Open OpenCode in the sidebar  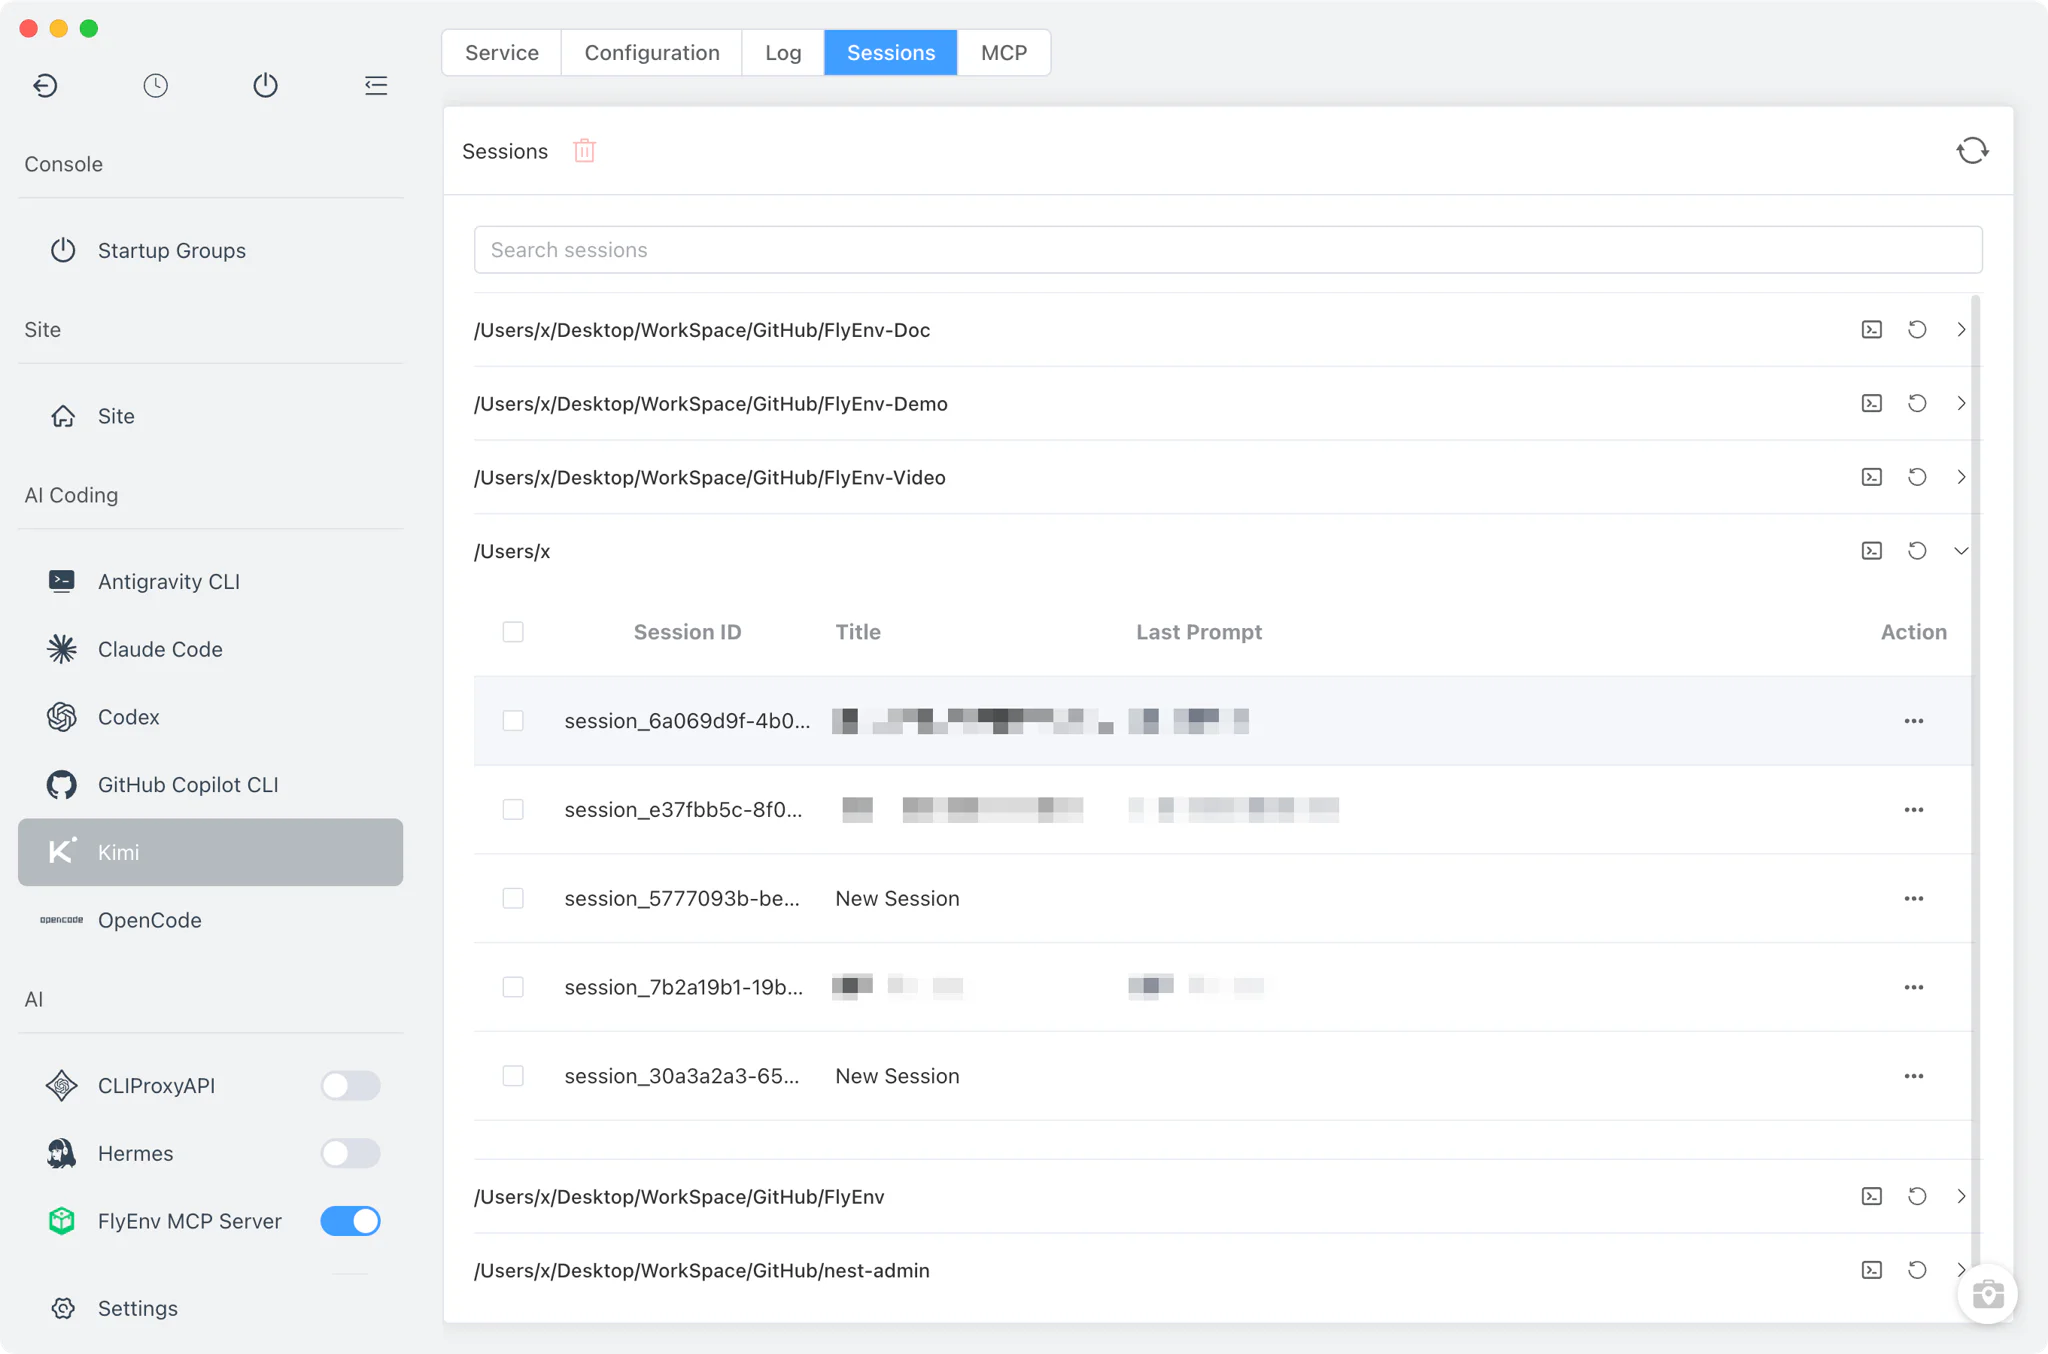click(x=210, y=920)
